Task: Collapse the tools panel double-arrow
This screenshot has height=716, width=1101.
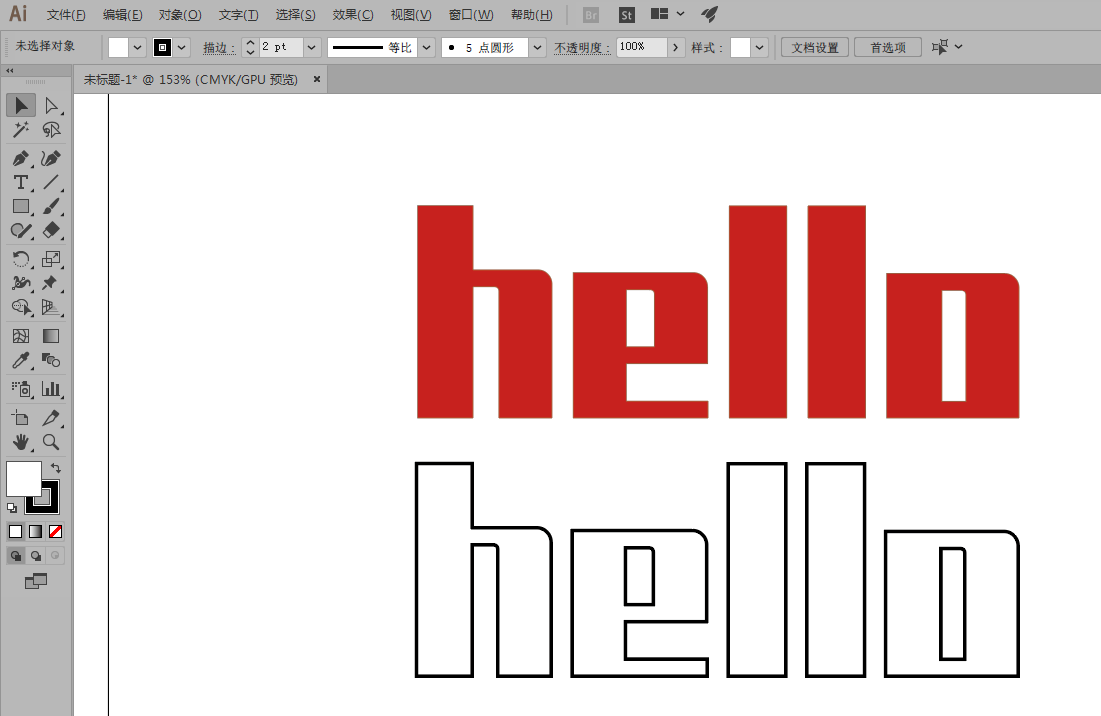Action: [10, 71]
